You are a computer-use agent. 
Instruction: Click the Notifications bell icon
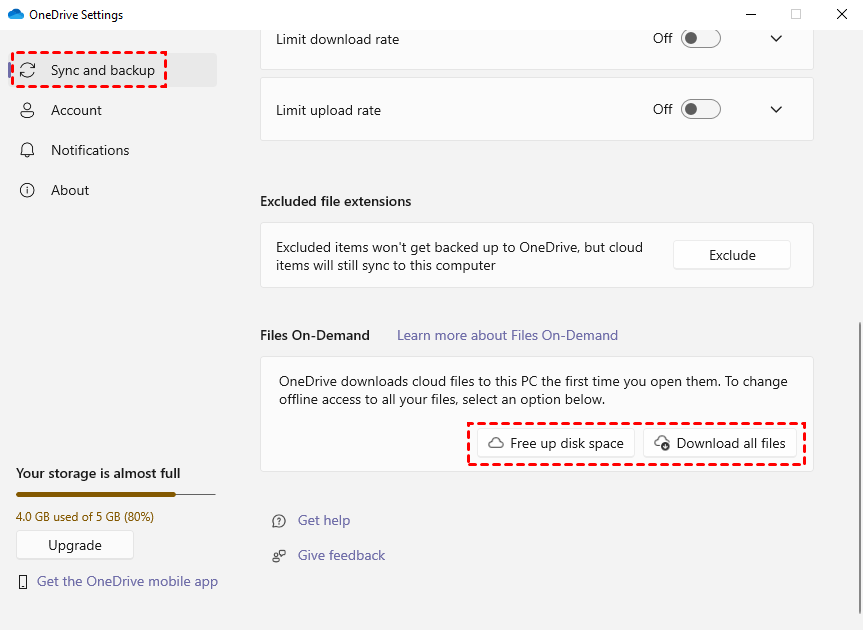point(28,150)
